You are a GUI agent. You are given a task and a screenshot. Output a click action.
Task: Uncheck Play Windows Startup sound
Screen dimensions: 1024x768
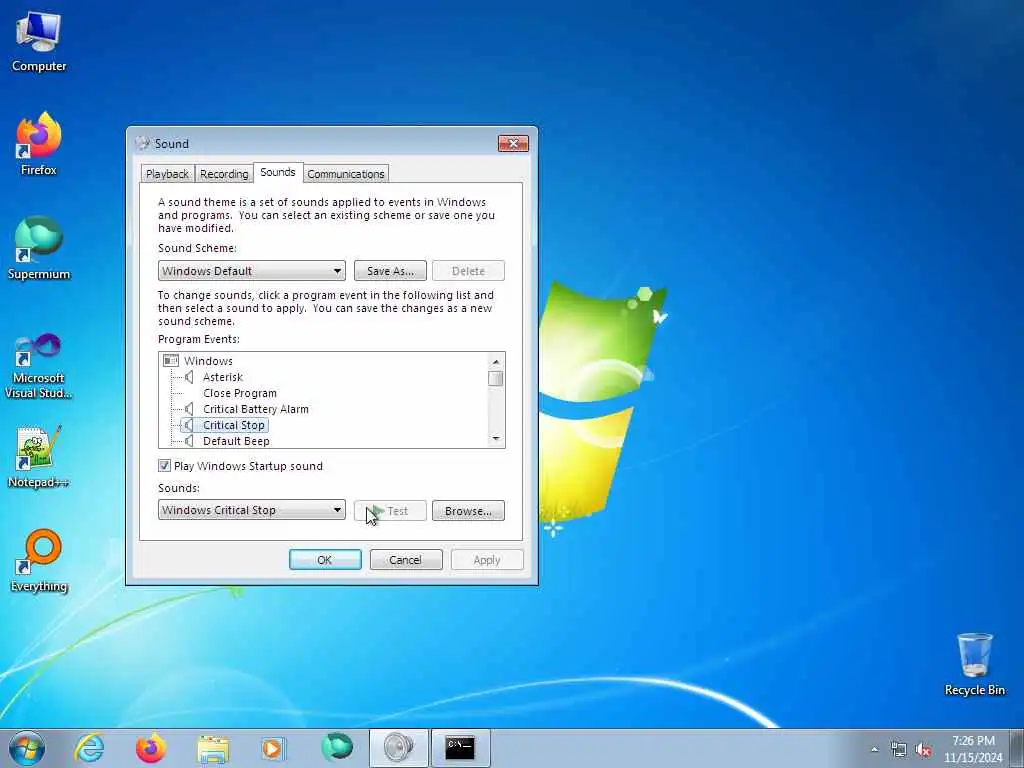[x=165, y=466]
